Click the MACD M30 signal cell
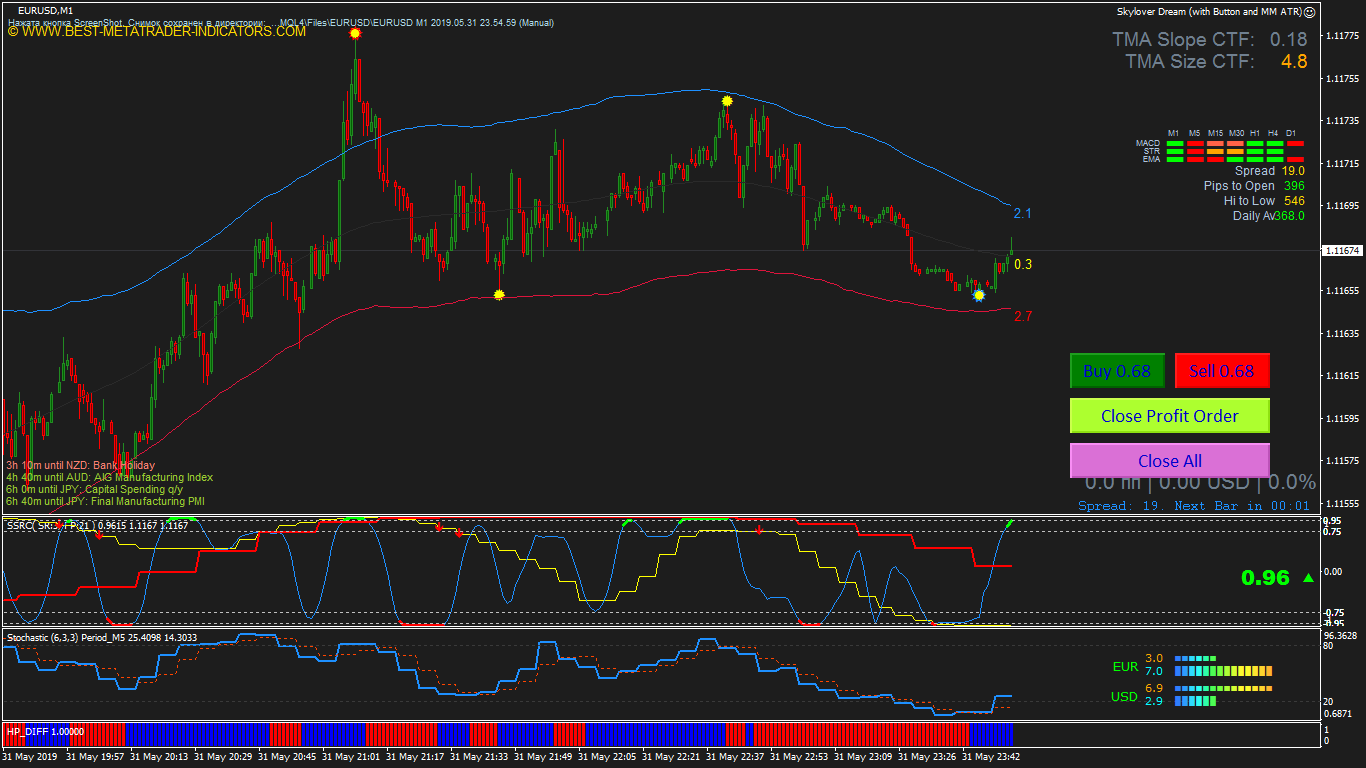Screen dimensions: 1366x768 click(1235, 144)
